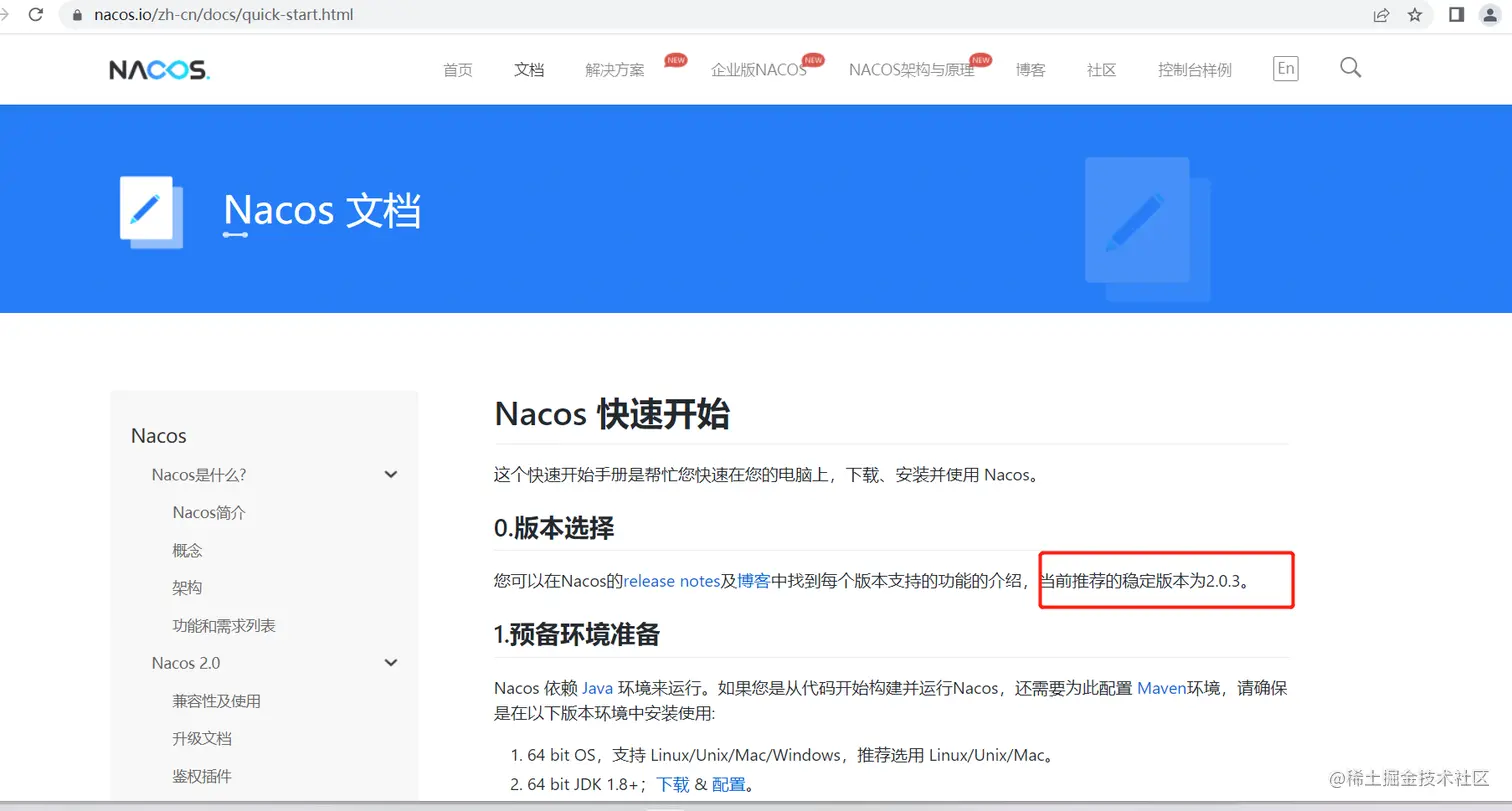Screen dimensions: 1512x811
Task: Select 鉴权插件 in the sidebar
Action: [202, 776]
